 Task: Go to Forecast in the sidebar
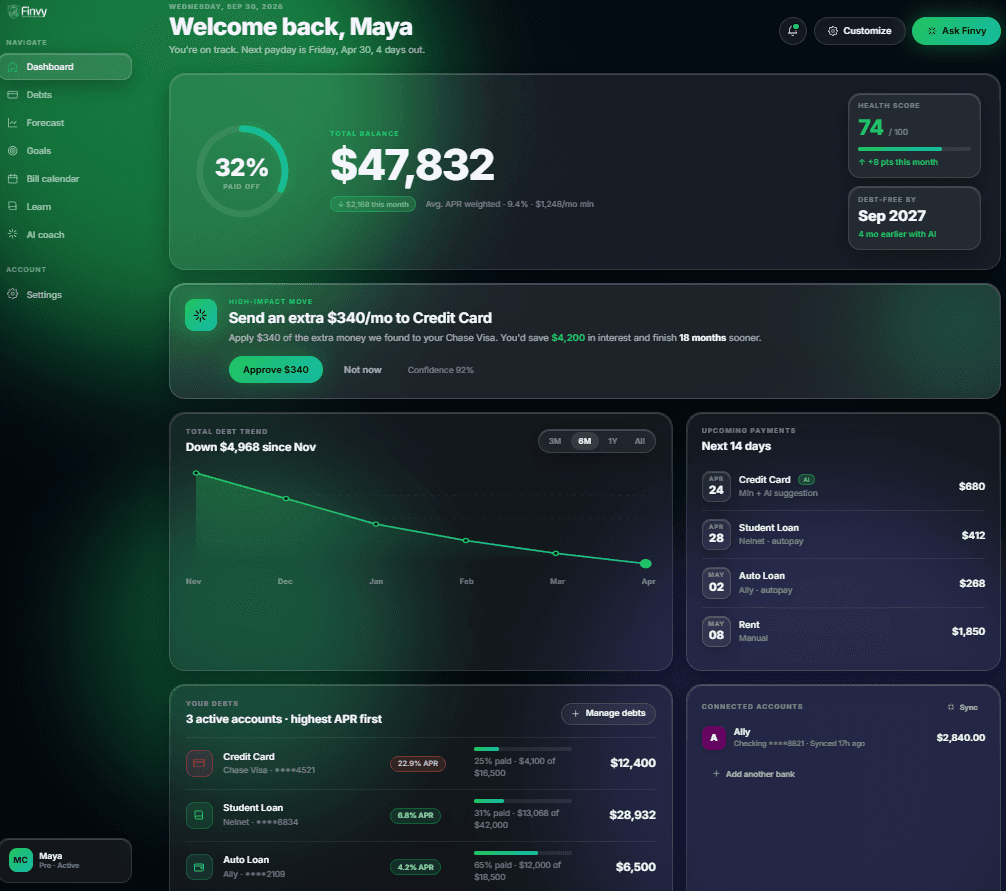[x=65, y=123]
